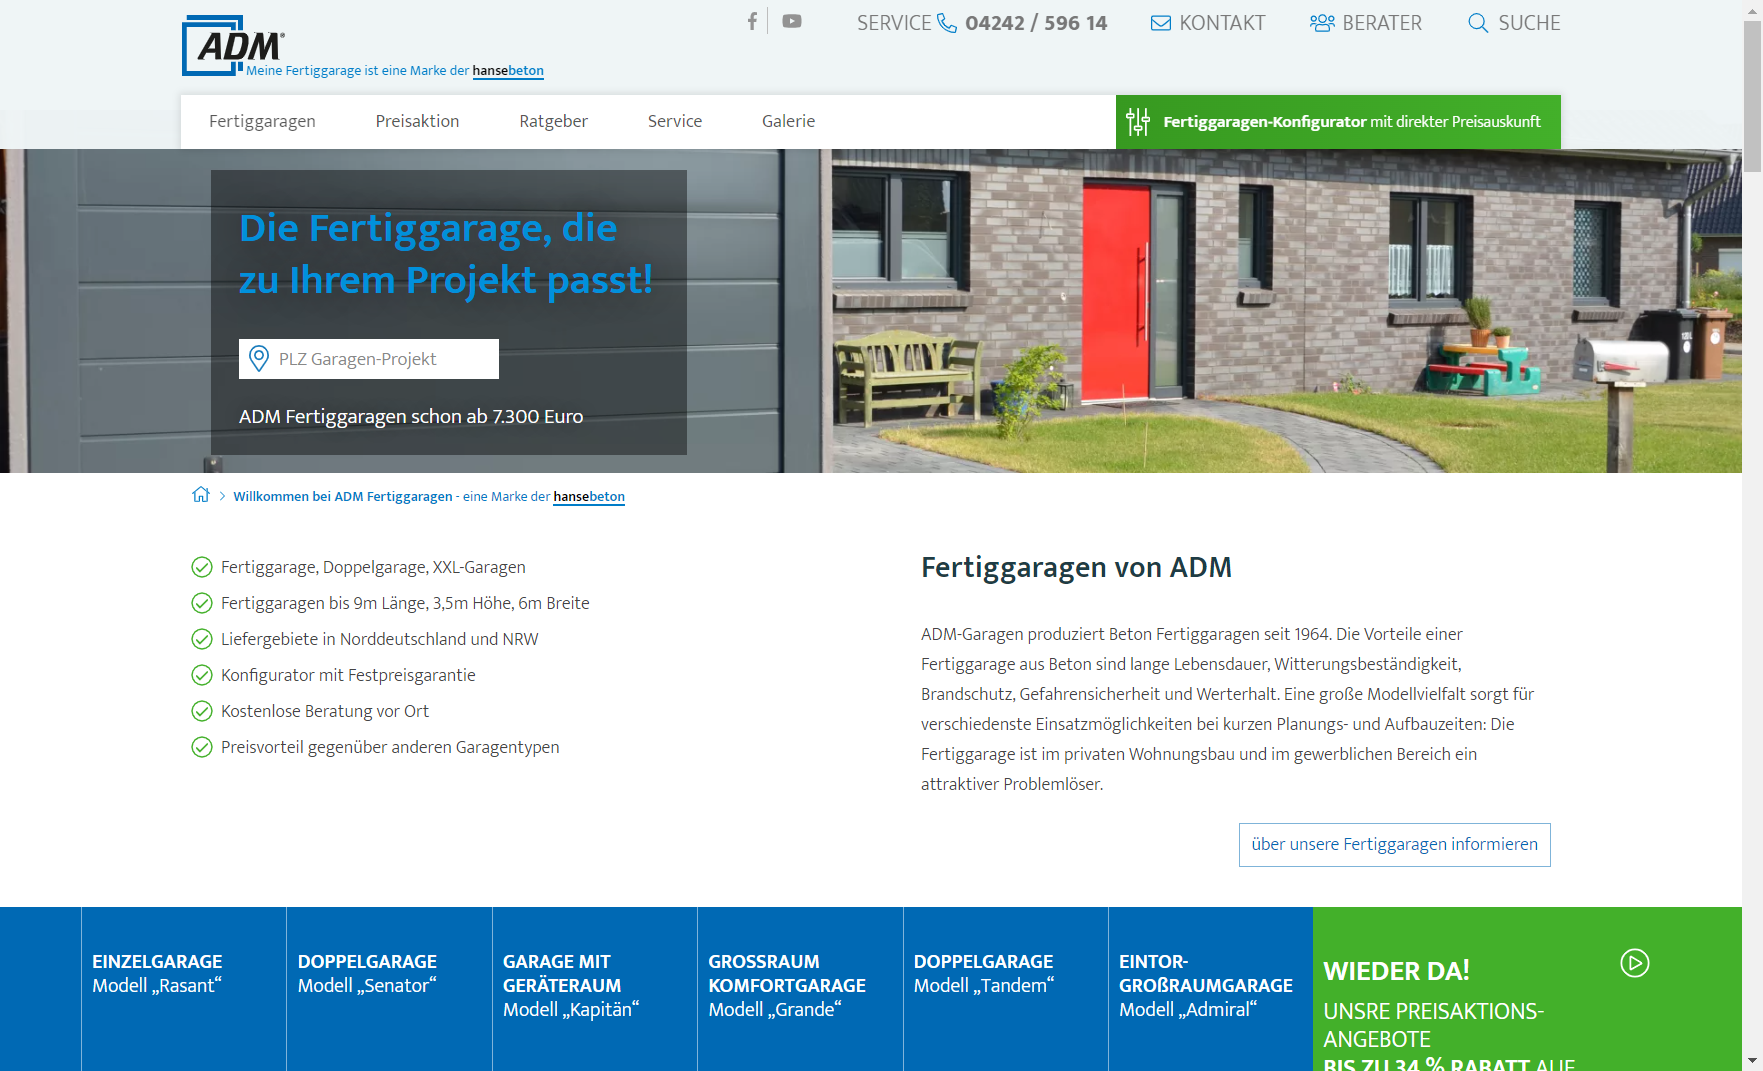
Task: Open the BERATER link
Action: (x=1366, y=23)
